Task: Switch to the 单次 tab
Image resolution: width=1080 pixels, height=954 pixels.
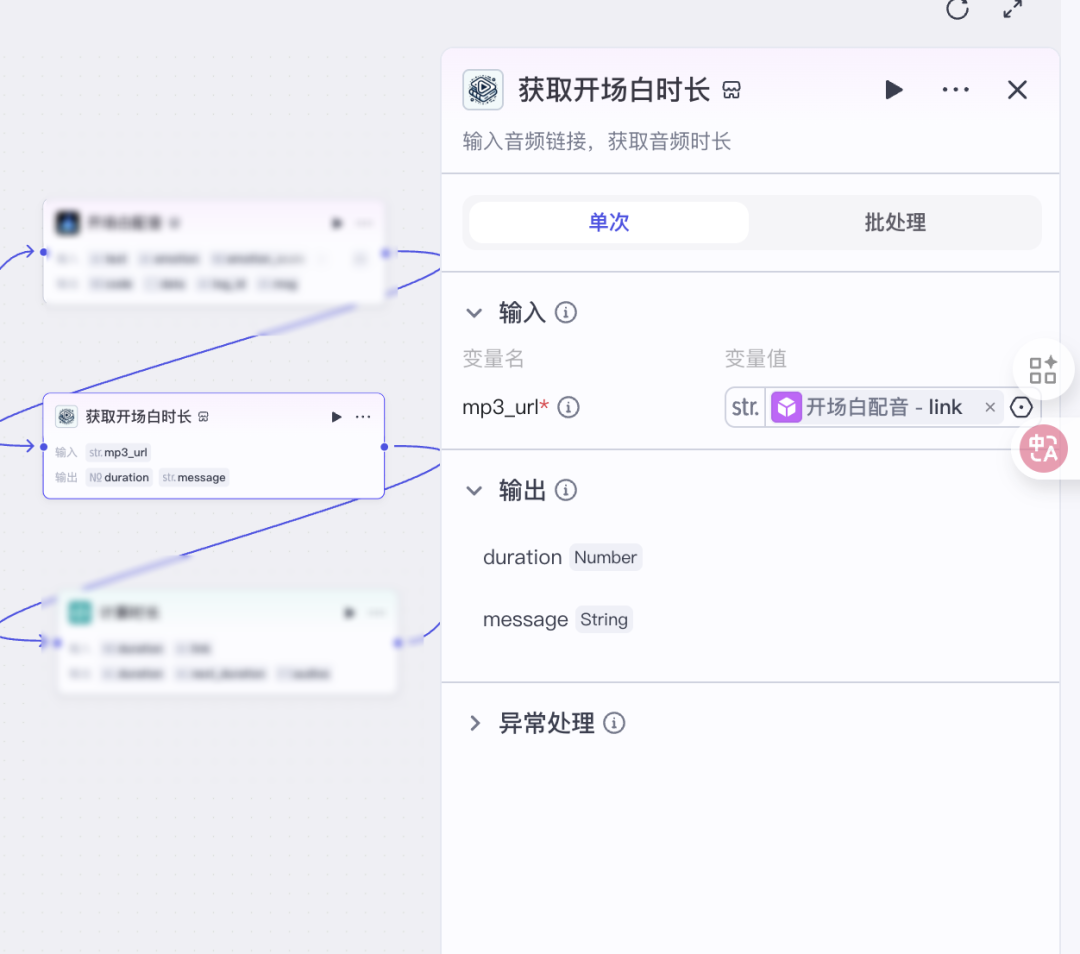Action: [x=609, y=222]
